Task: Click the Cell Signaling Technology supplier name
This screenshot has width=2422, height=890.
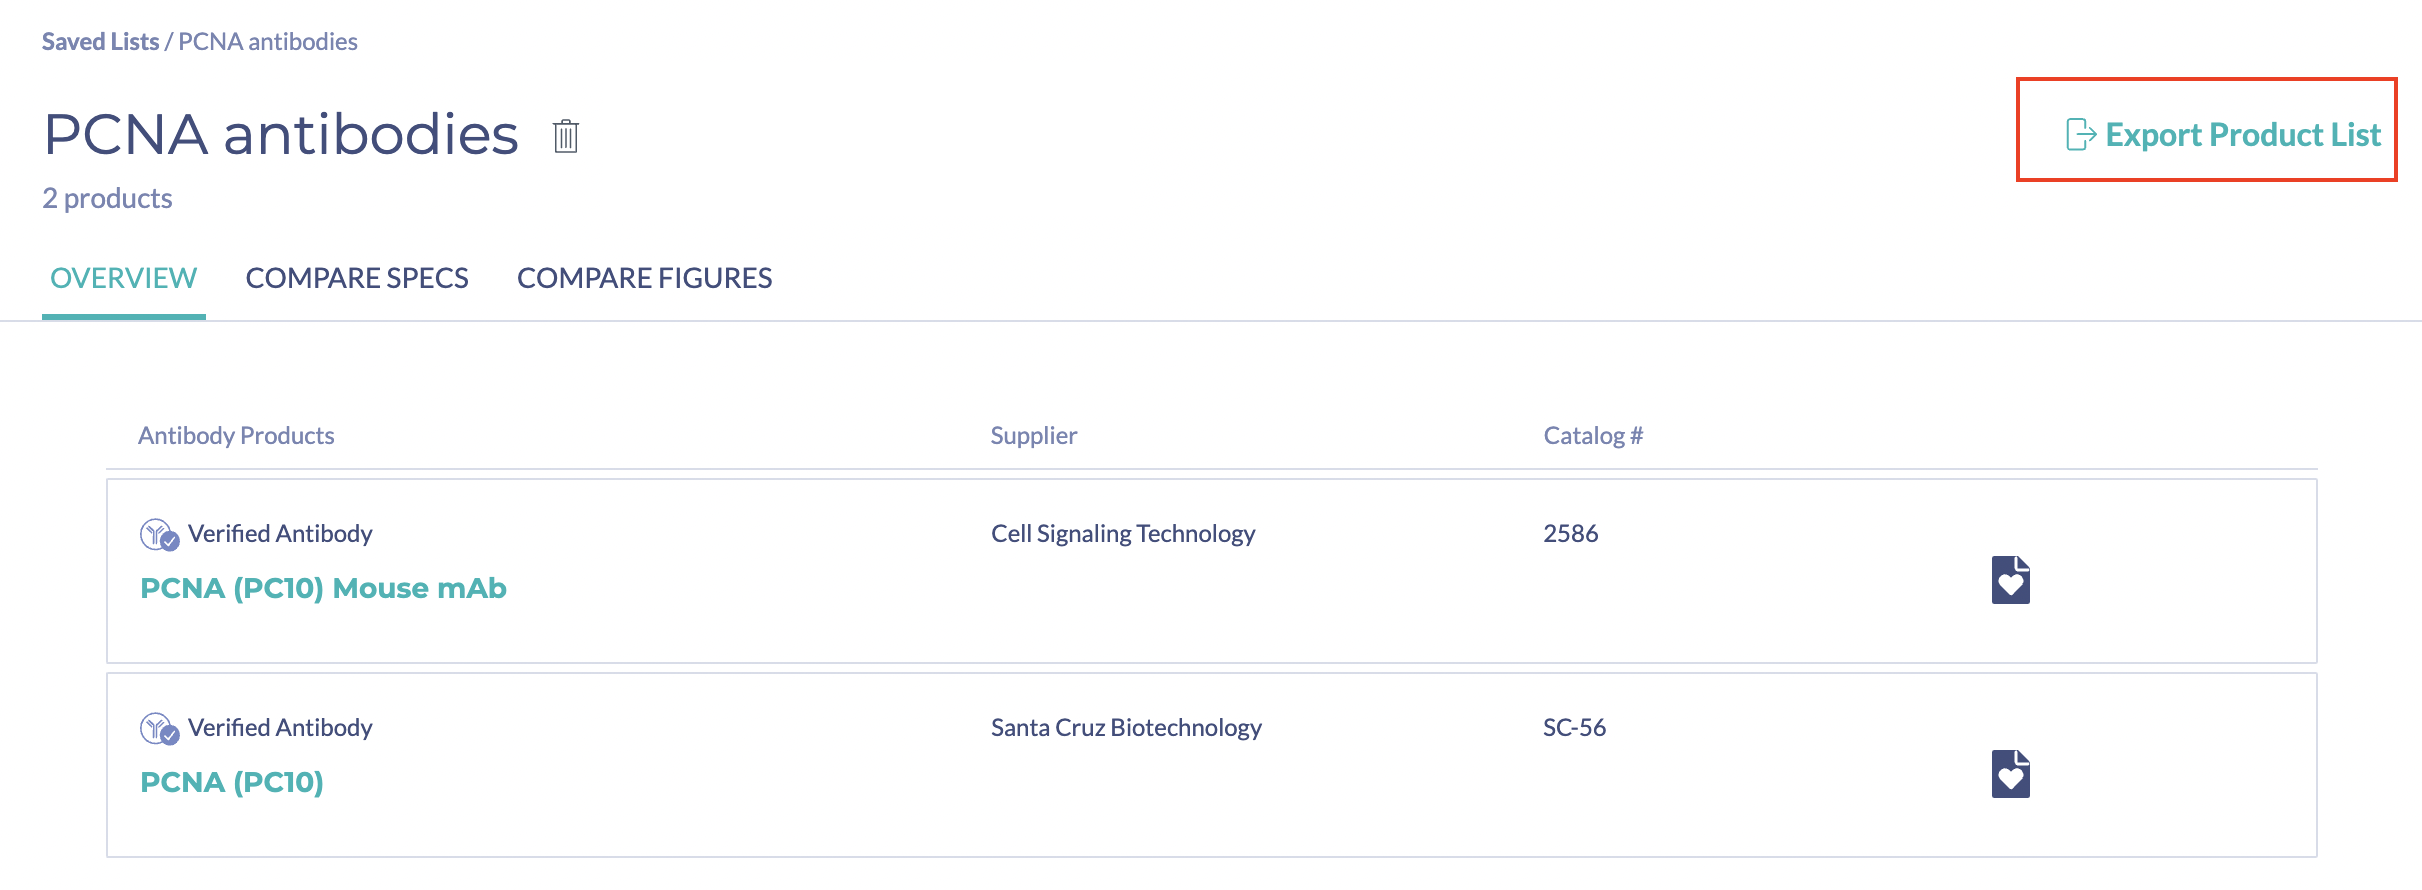Action: coord(1122,534)
